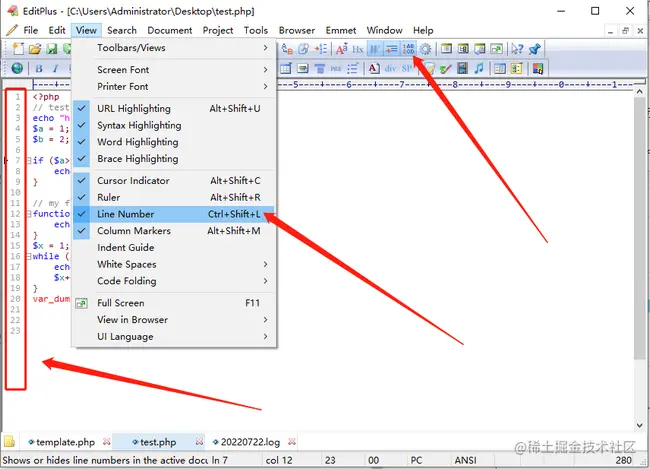Close the test.php tab
Screen dimensions: 650x469
coord(199,442)
